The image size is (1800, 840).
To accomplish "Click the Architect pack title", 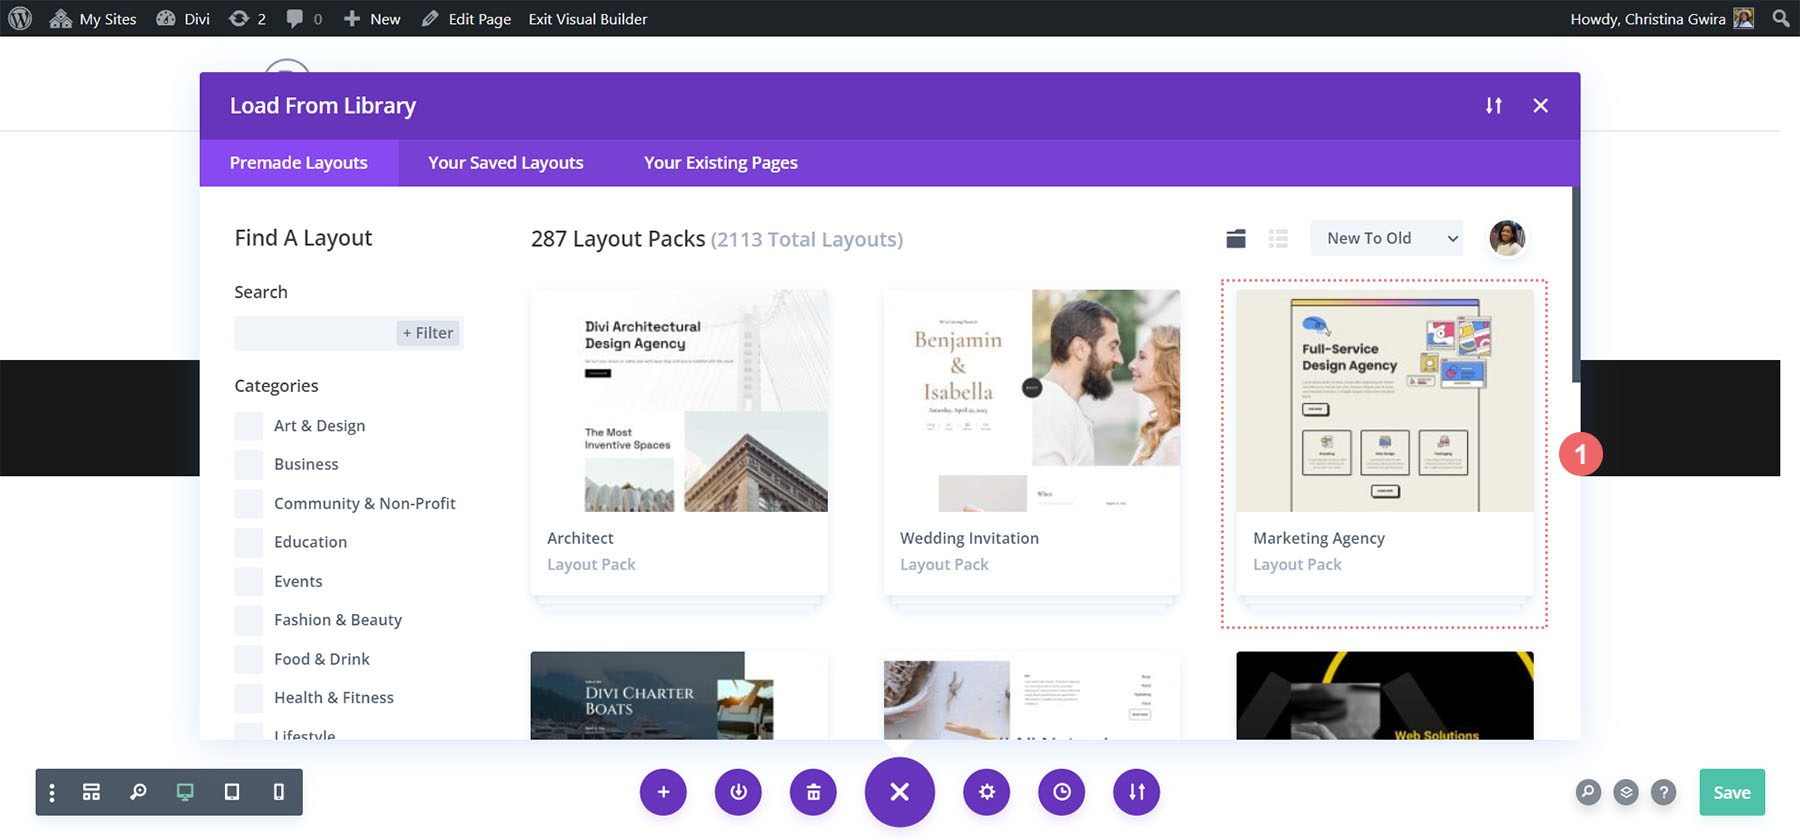I will pyautogui.click(x=580, y=538).
